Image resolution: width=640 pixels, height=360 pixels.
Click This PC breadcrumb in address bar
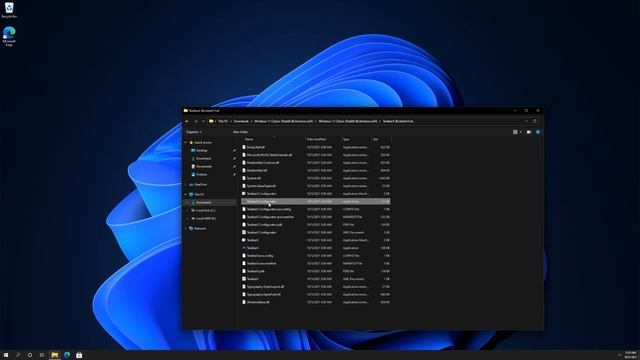[223, 121]
